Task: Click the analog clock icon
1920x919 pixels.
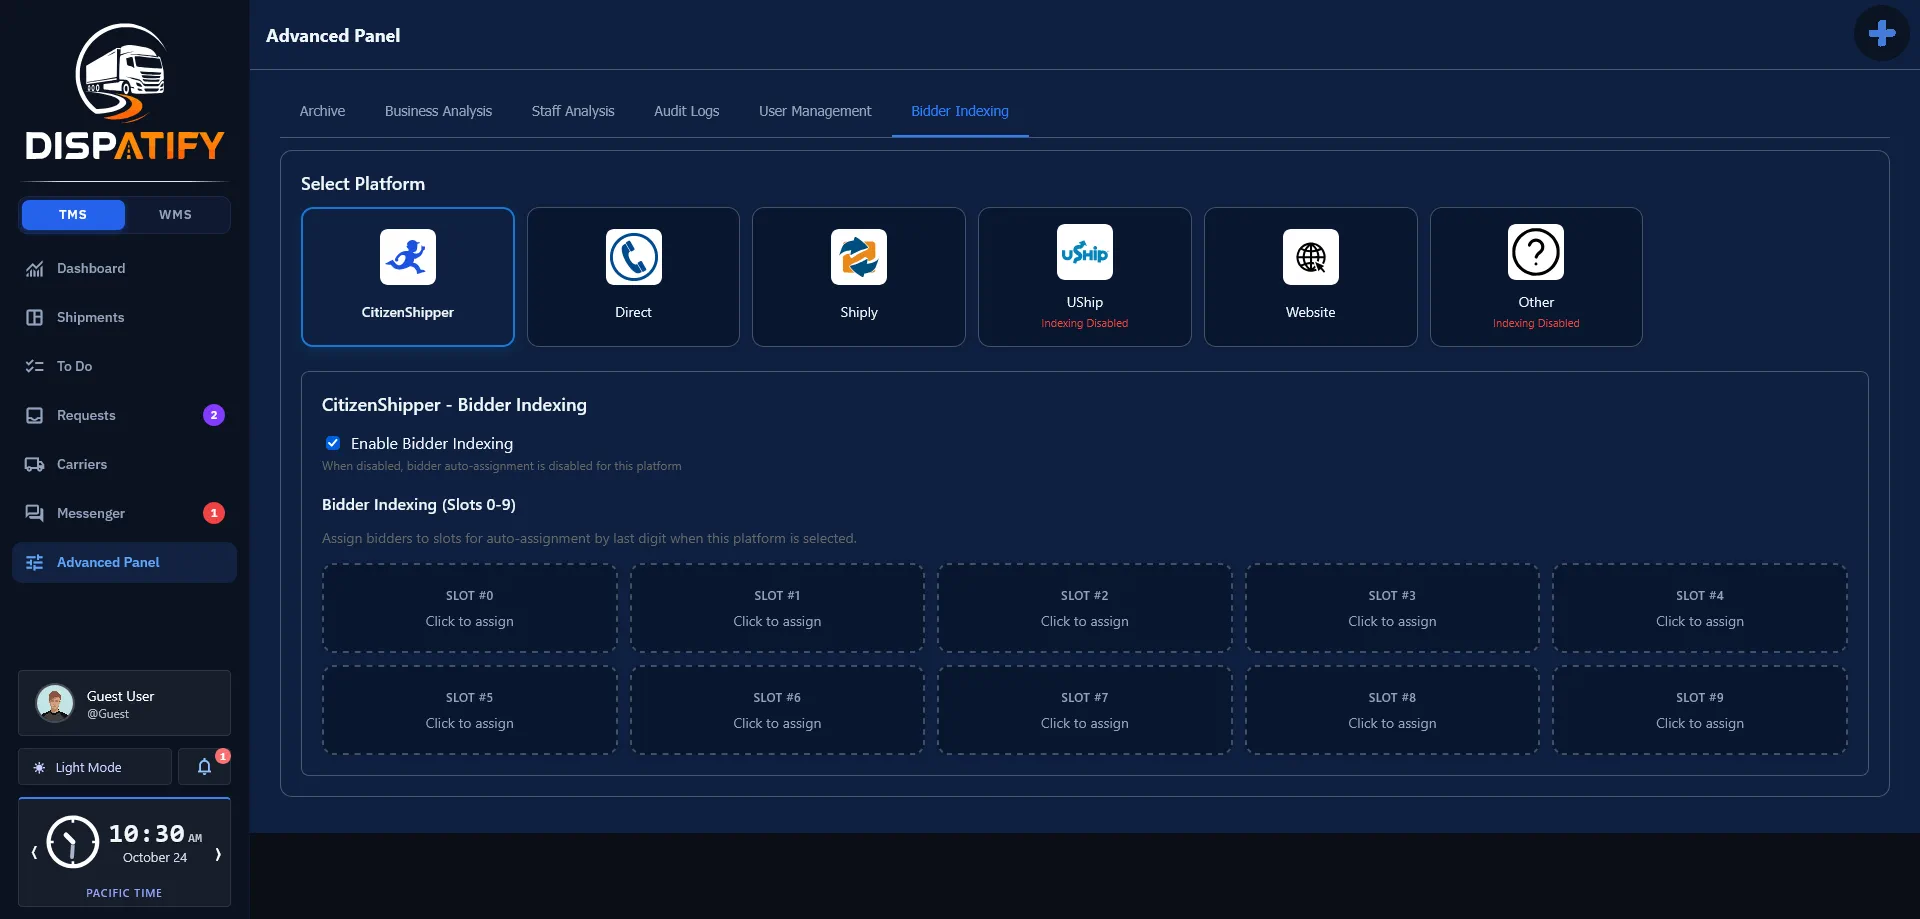Action: tap(73, 842)
